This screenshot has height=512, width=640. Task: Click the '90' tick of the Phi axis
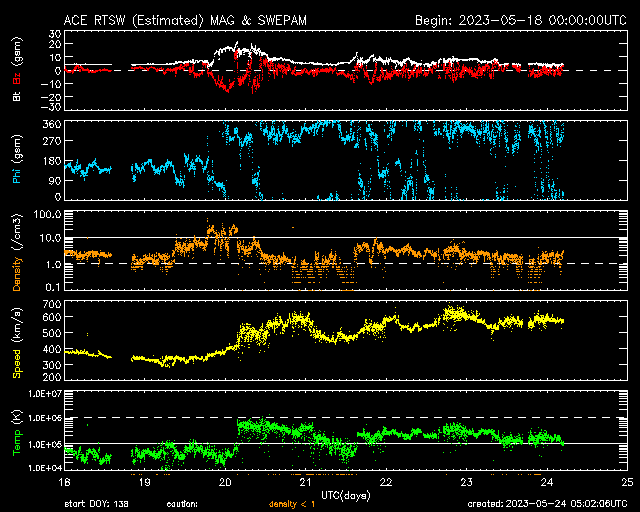(x=55, y=181)
